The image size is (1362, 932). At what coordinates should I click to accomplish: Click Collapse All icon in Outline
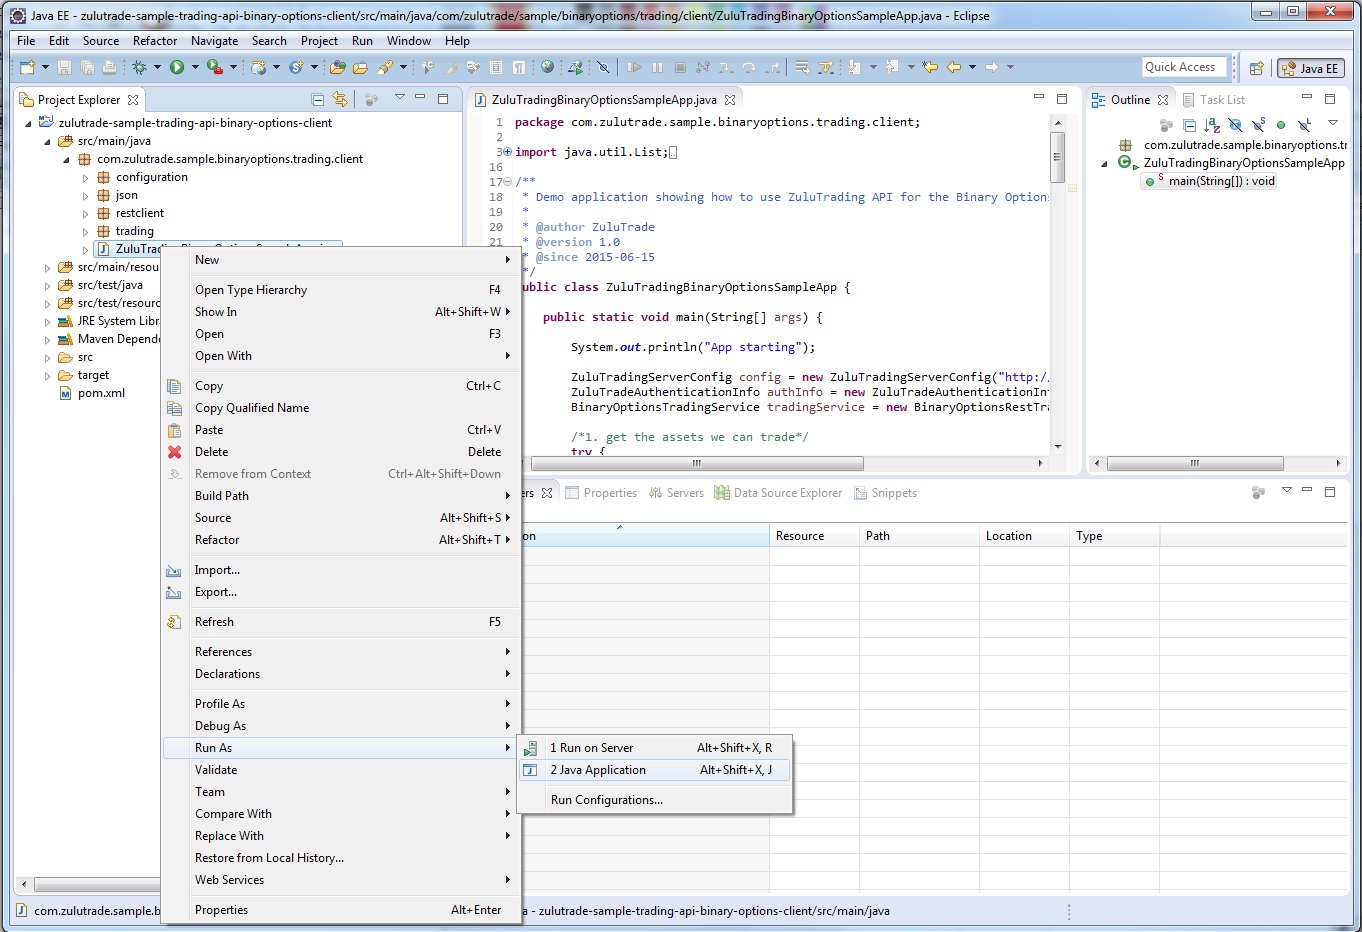pyautogui.click(x=1189, y=125)
